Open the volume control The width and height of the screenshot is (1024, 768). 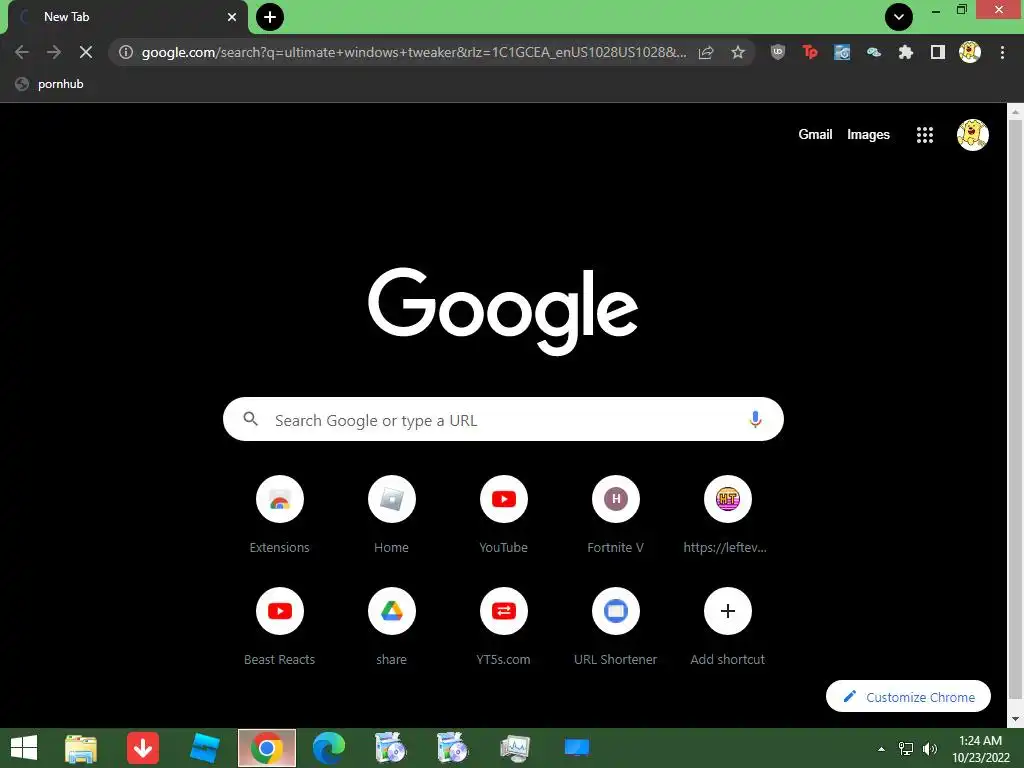930,749
